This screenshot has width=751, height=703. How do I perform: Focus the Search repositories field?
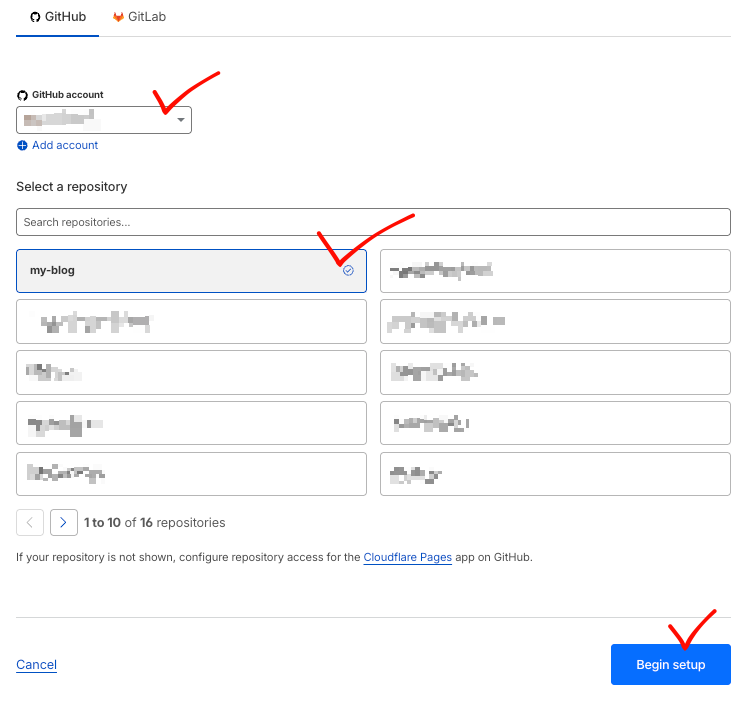(373, 221)
